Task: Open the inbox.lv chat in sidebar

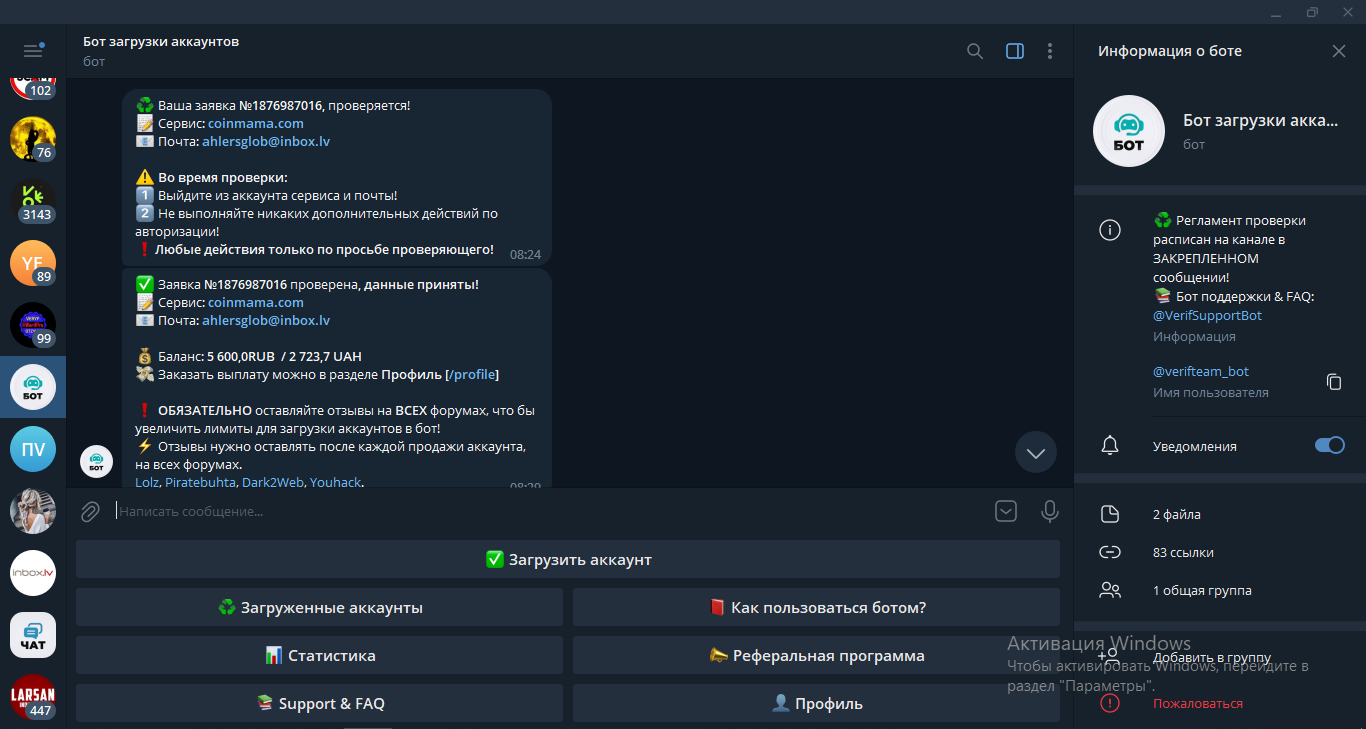Action: tap(33, 573)
